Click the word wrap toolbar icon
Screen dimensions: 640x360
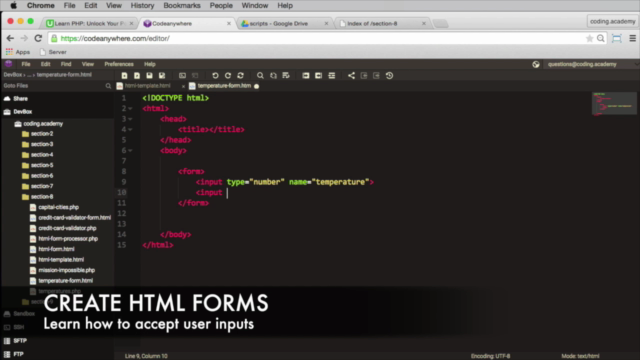tap(286, 76)
